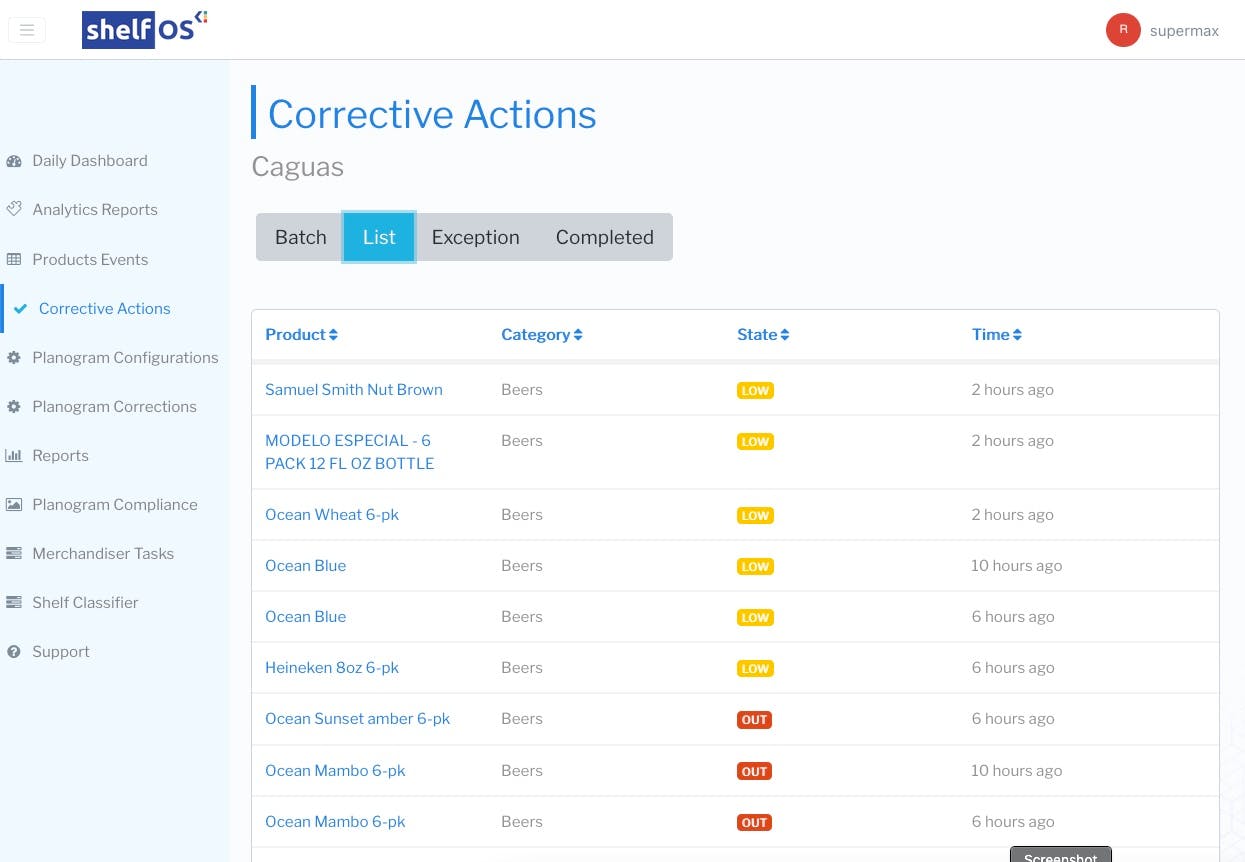Image resolution: width=1245 pixels, height=862 pixels.
Task: Click the Planogram Compliance image icon
Action: click(14, 505)
